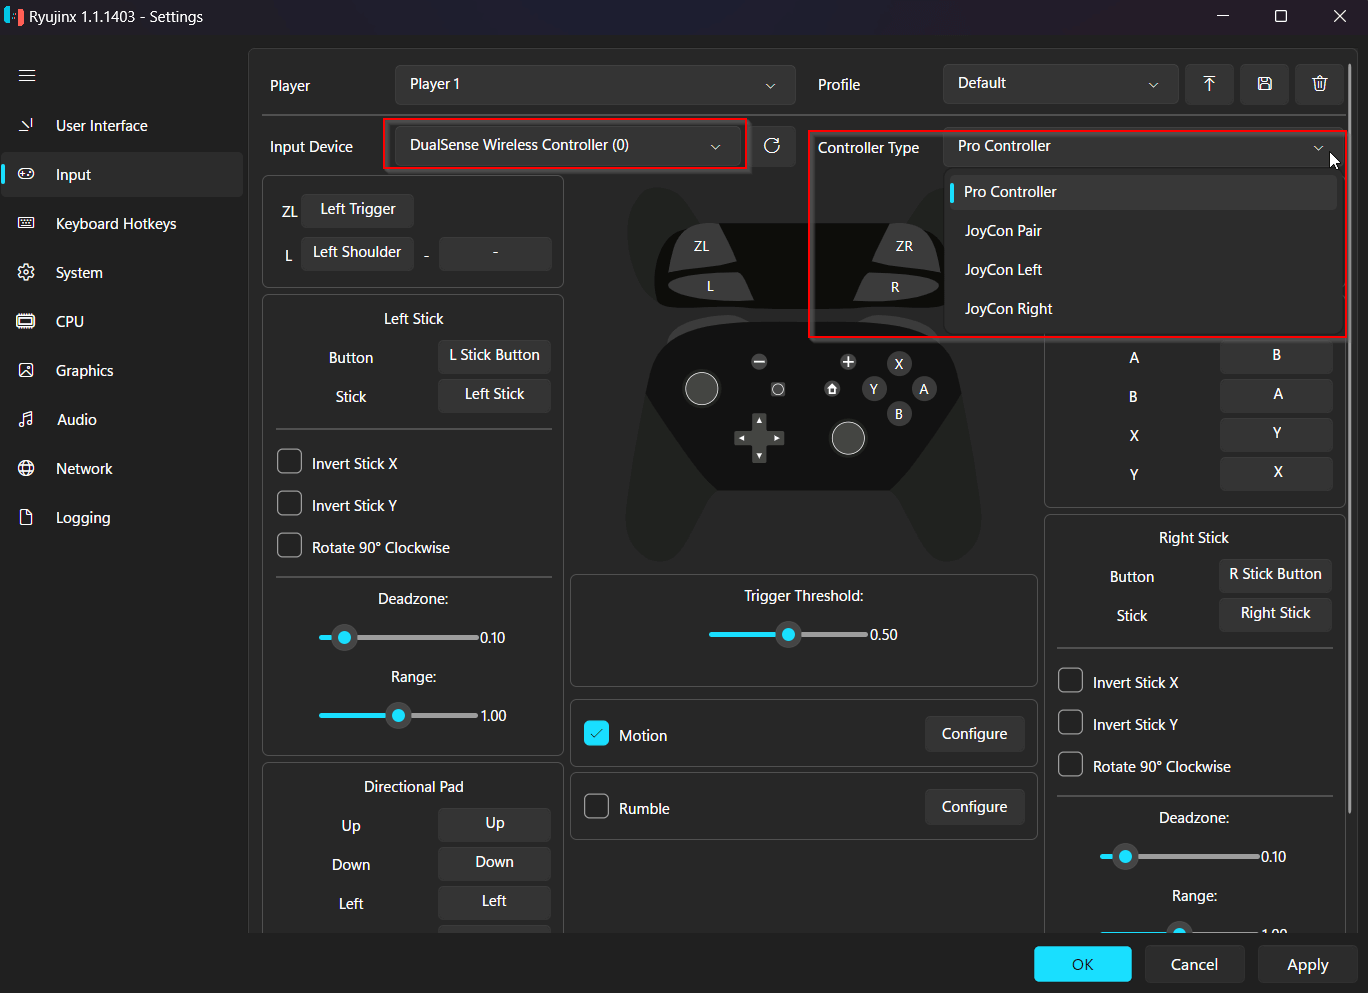Screen dimensions: 1368x993
Task: Rebind the Right Stick mapping button
Action: (x=1275, y=614)
